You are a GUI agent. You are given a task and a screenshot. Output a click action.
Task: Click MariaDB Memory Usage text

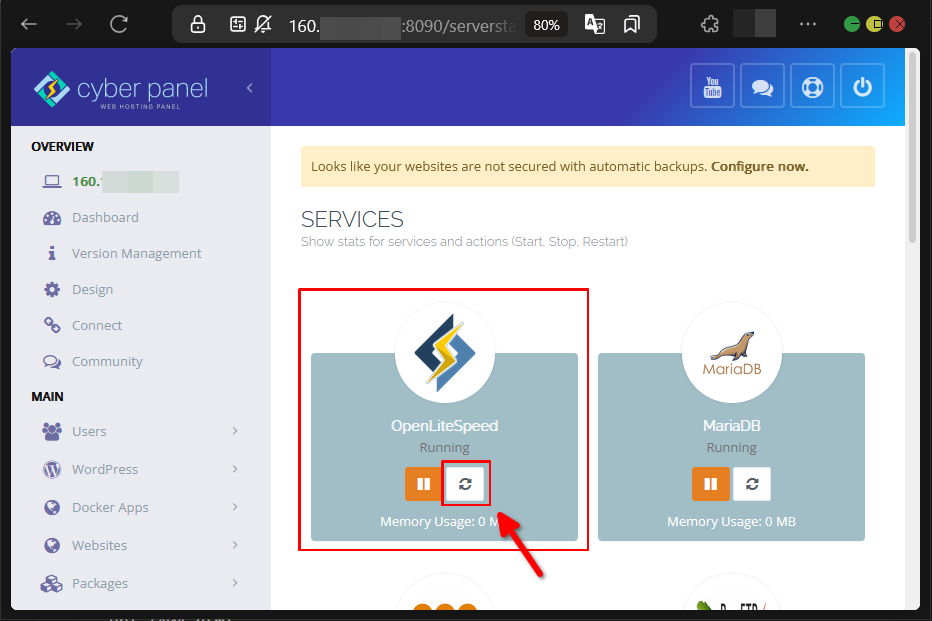(x=731, y=522)
